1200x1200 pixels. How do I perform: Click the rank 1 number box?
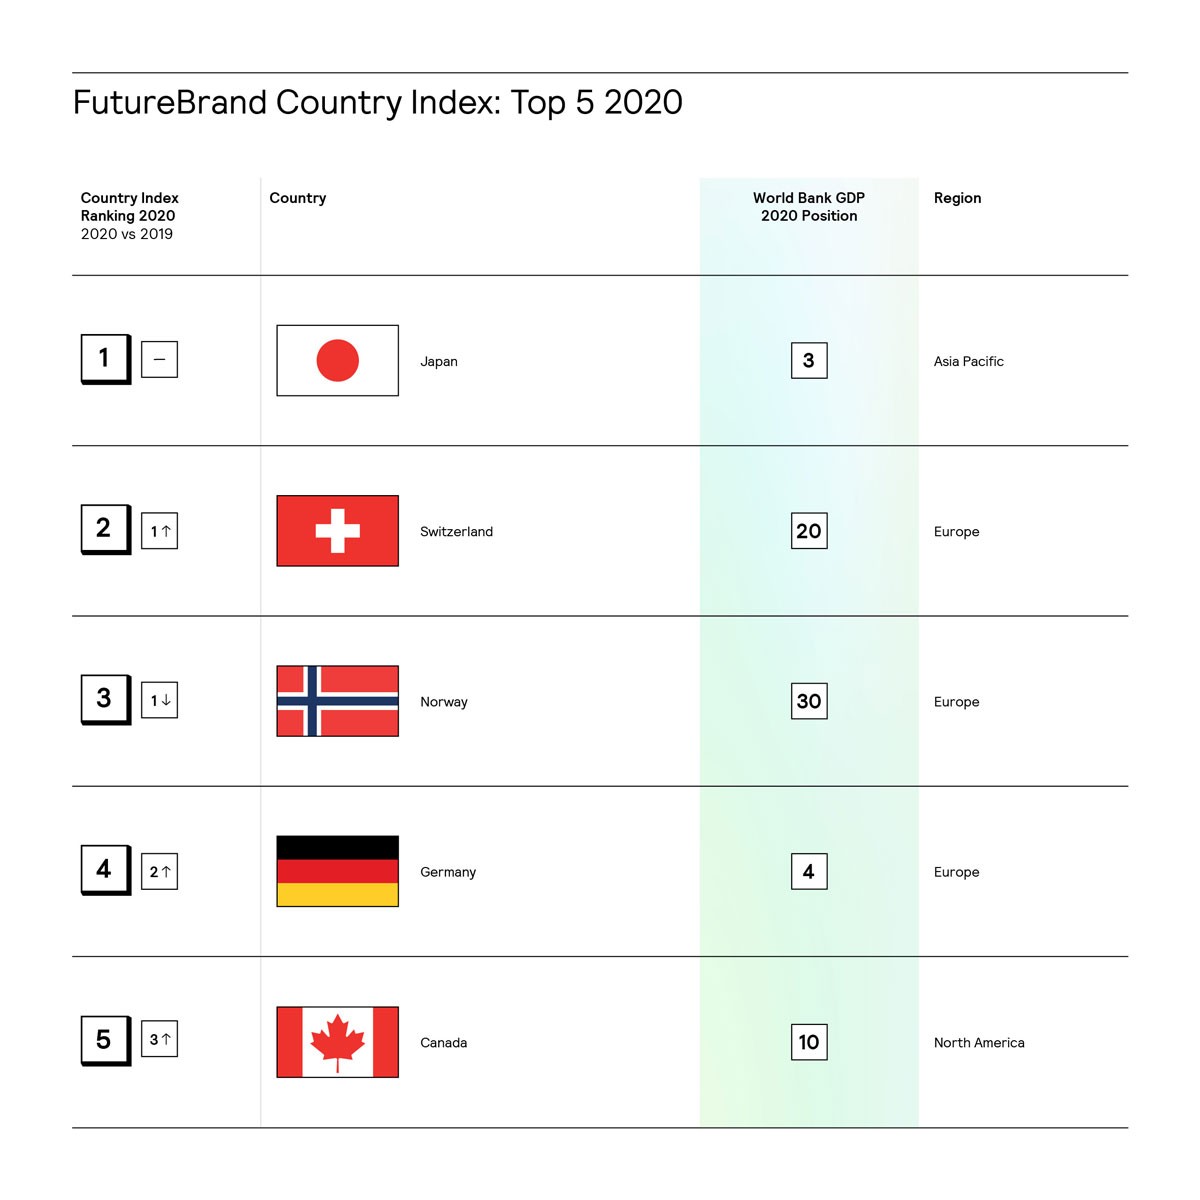coord(105,358)
